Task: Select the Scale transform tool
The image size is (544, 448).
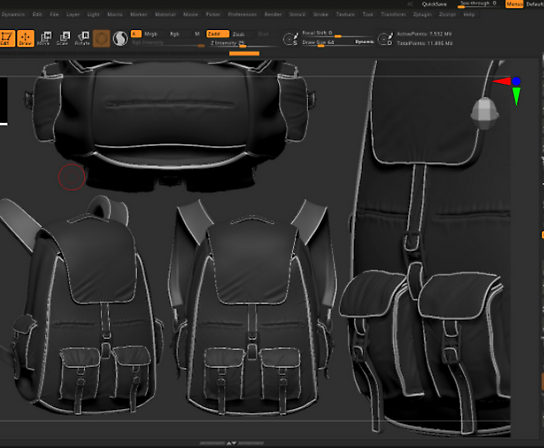Action: click(63, 39)
